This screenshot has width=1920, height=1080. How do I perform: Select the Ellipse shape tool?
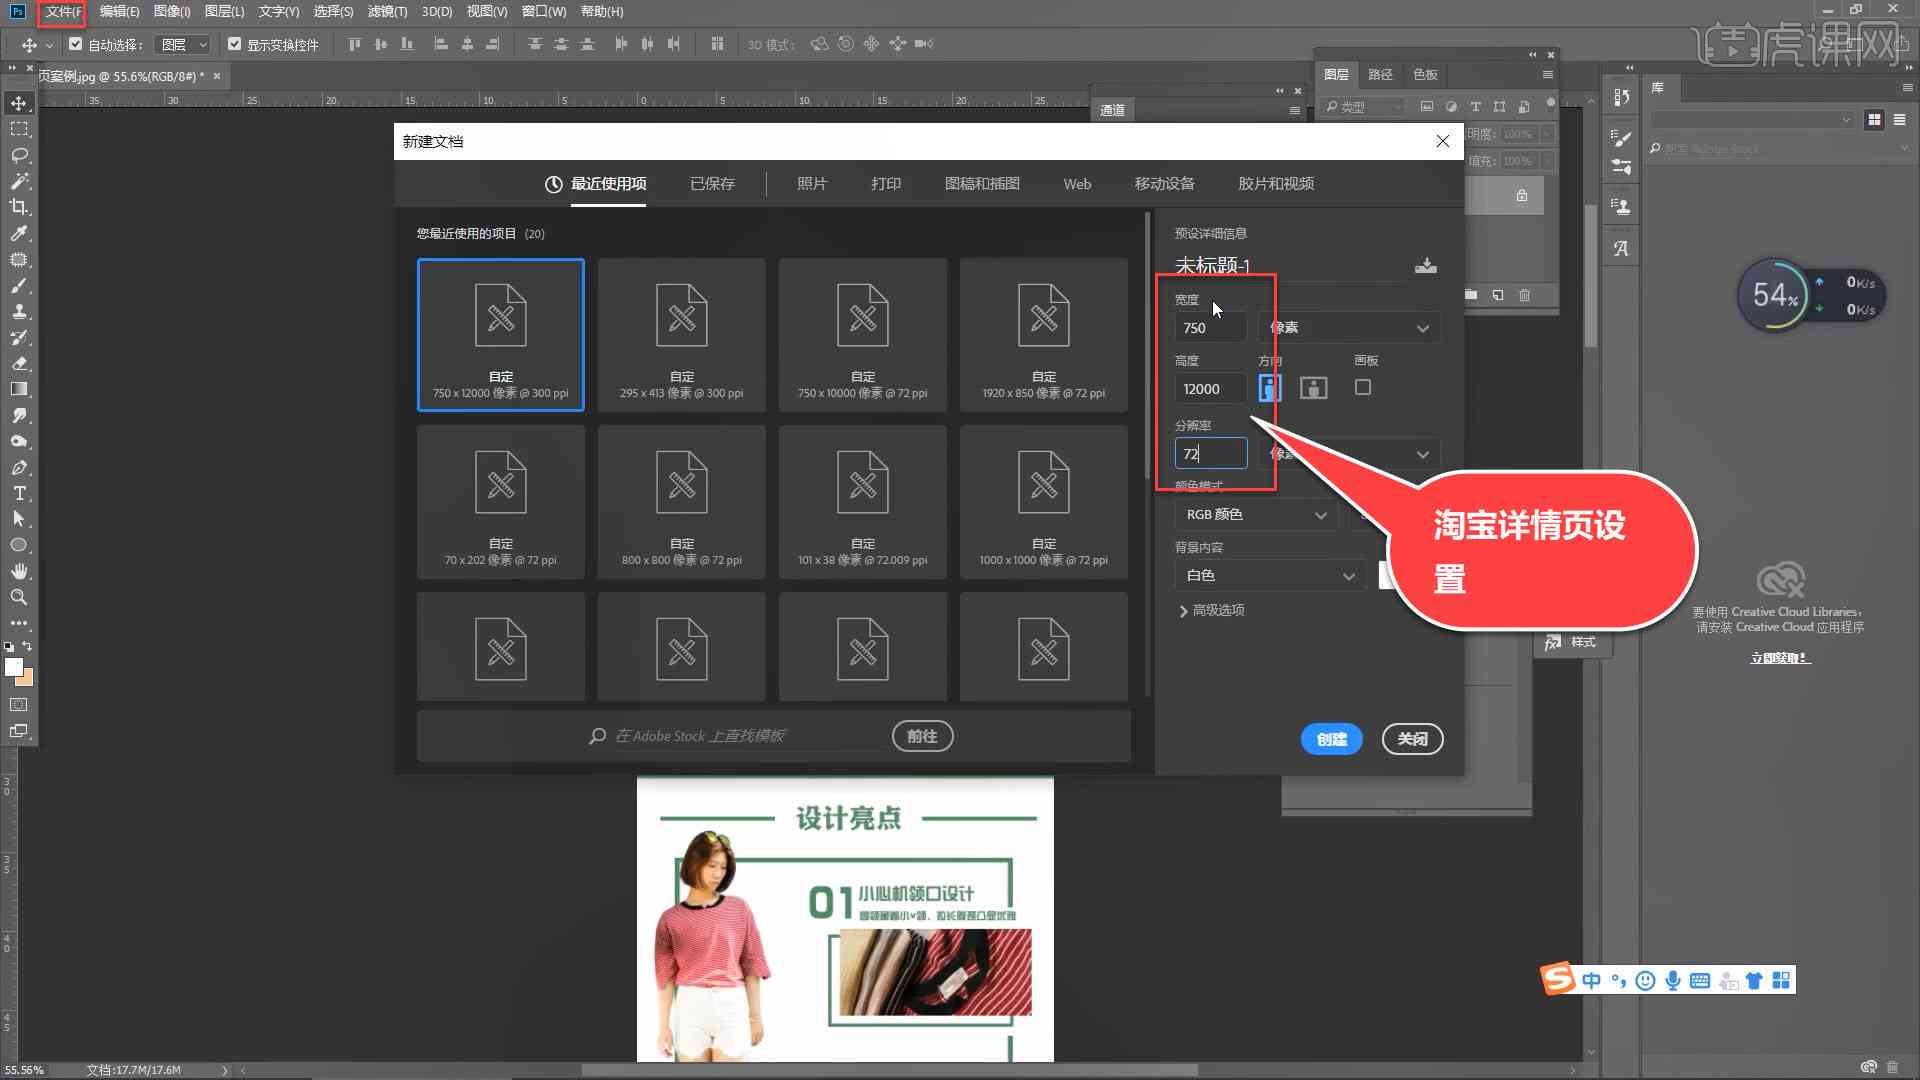(19, 545)
